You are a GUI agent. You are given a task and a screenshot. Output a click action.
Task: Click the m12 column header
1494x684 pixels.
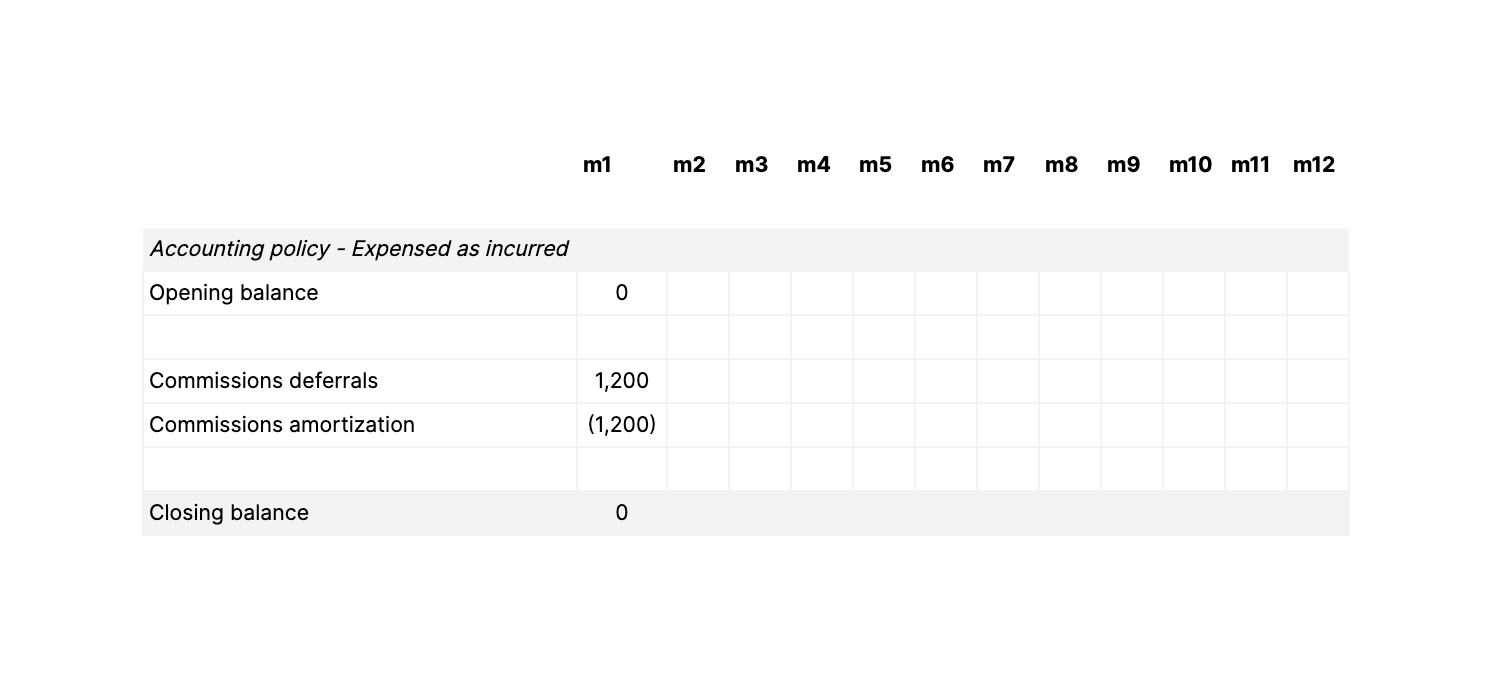pos(1313,165)
